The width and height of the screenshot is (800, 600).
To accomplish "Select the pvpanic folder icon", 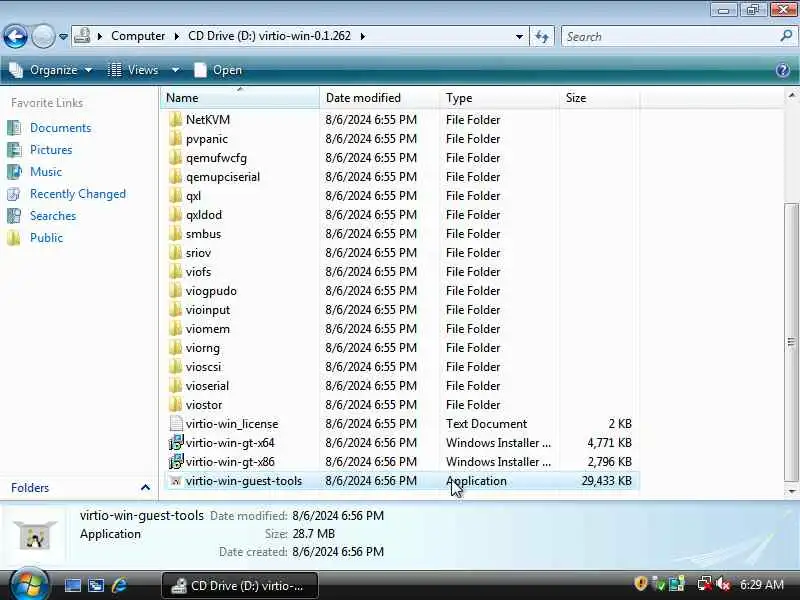I will click(175, 139).
